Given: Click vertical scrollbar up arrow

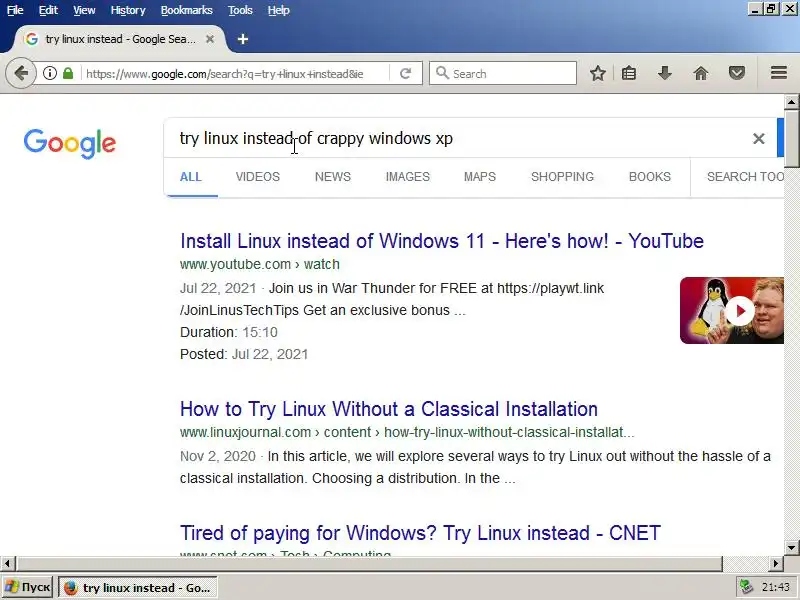Looking at the screenshot, I should click(x=791, y=102).
